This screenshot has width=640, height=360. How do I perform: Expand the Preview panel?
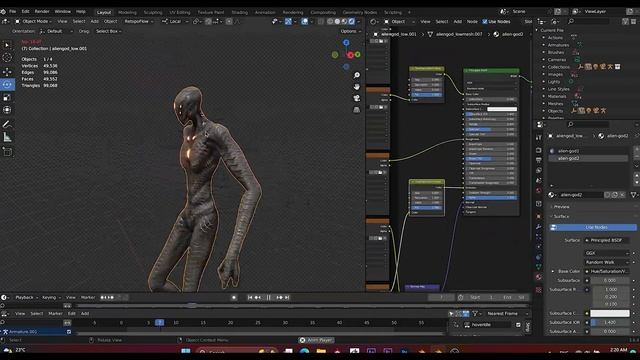coord(562,207)
